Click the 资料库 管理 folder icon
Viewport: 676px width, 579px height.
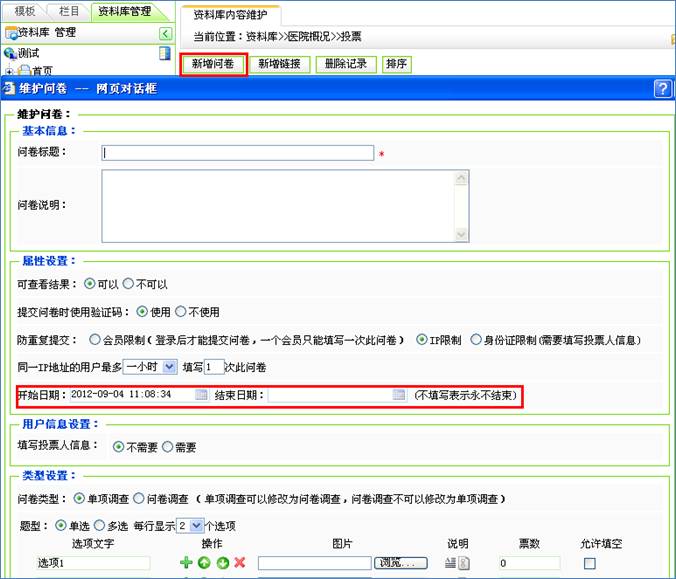click(x=11, y=33)
